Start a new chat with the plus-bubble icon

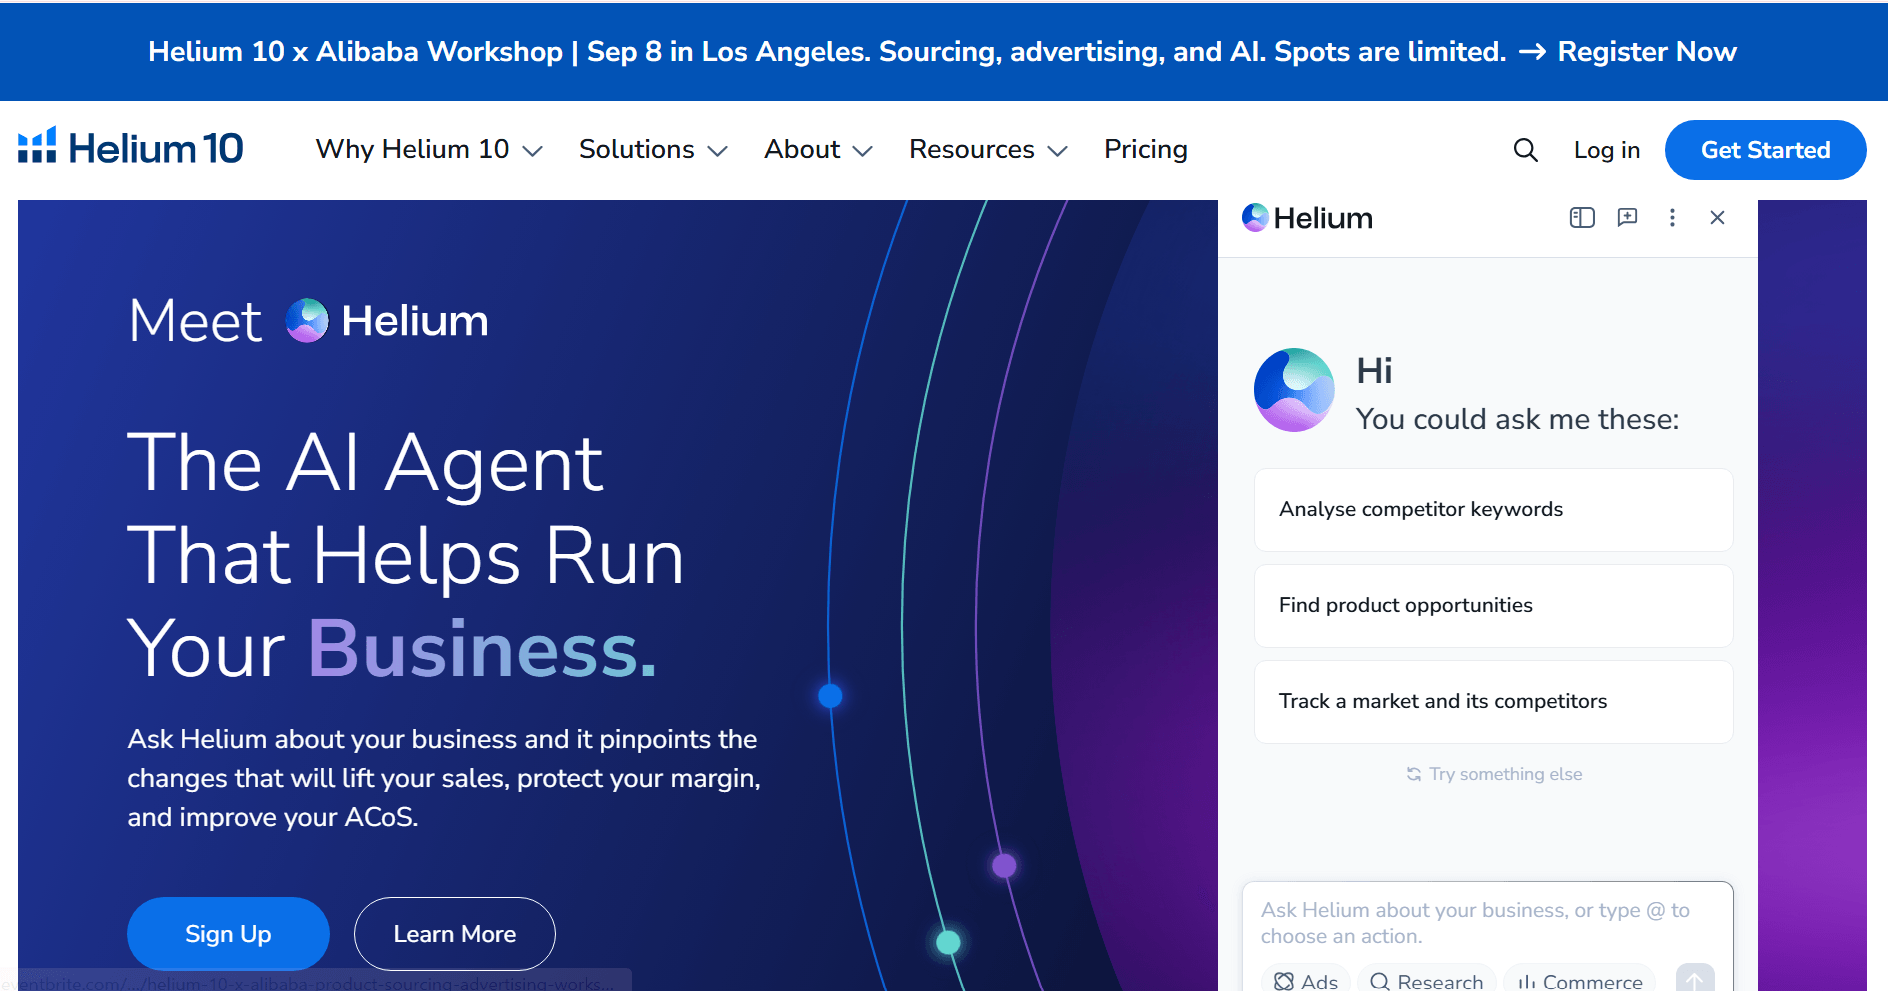[1627, 217]
